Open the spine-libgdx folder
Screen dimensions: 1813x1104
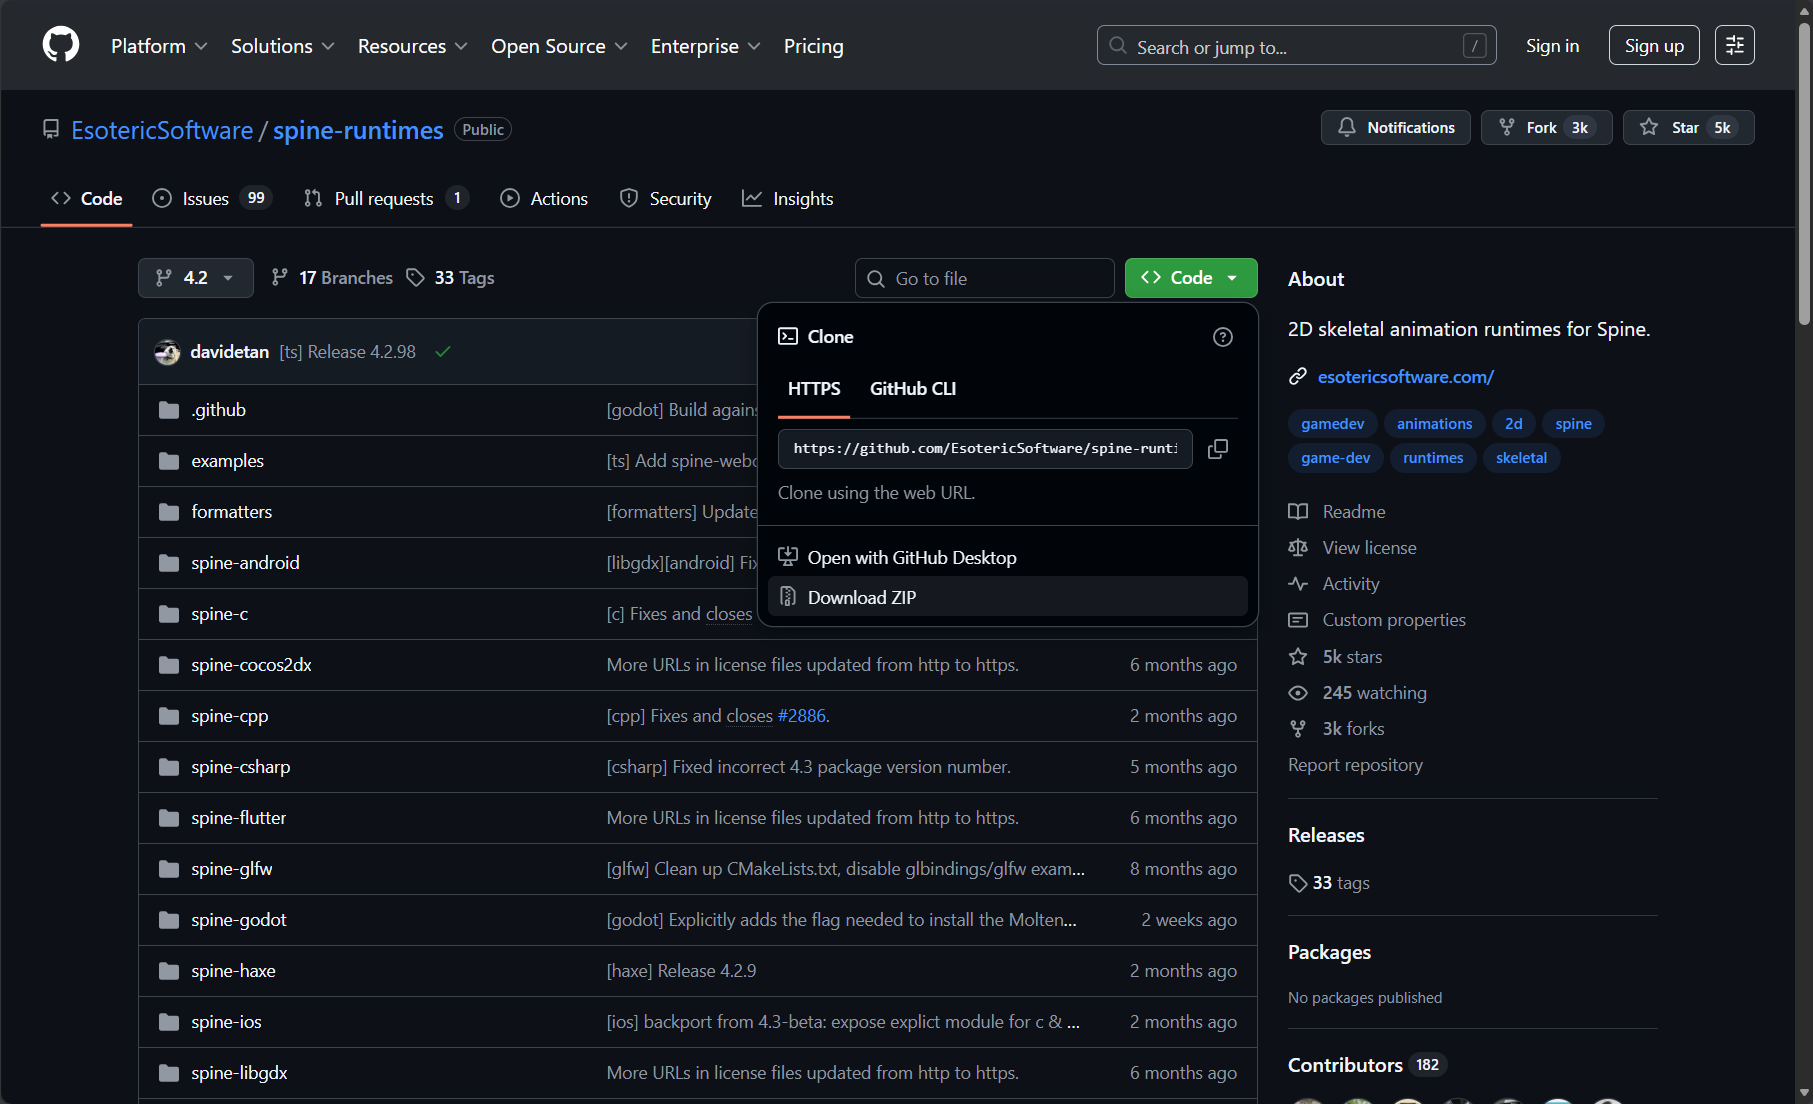tap(239, 1073)
